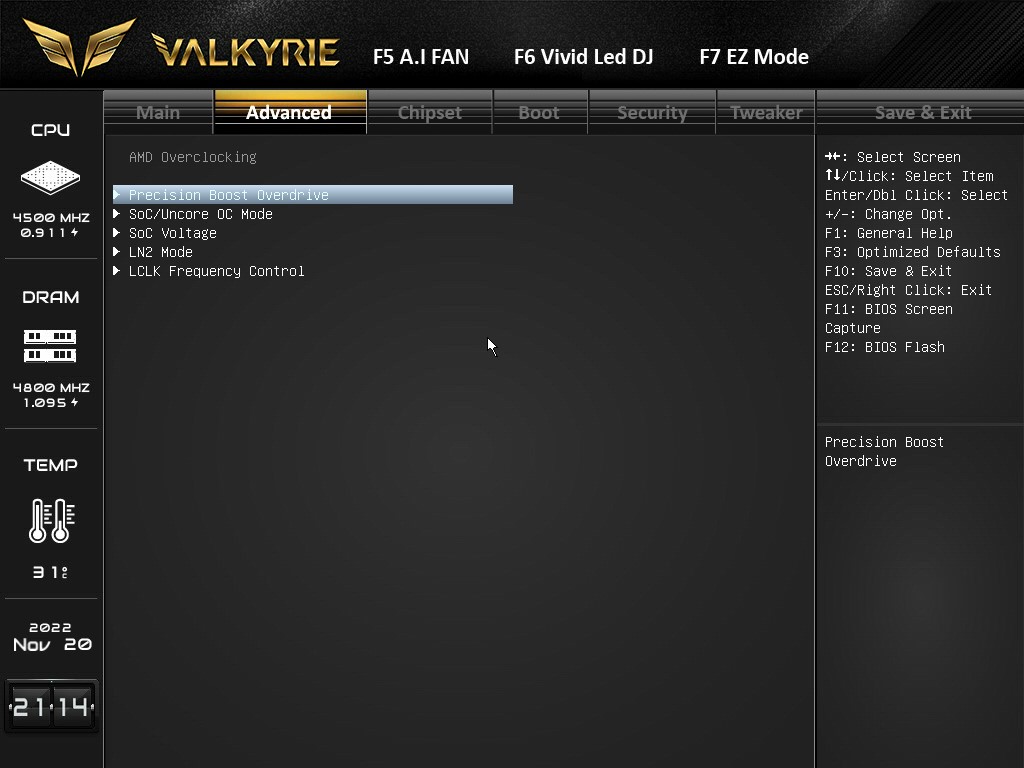
Task: Expand the SoC/Uncore OC Mode entry
Action: tap(200, 214)
